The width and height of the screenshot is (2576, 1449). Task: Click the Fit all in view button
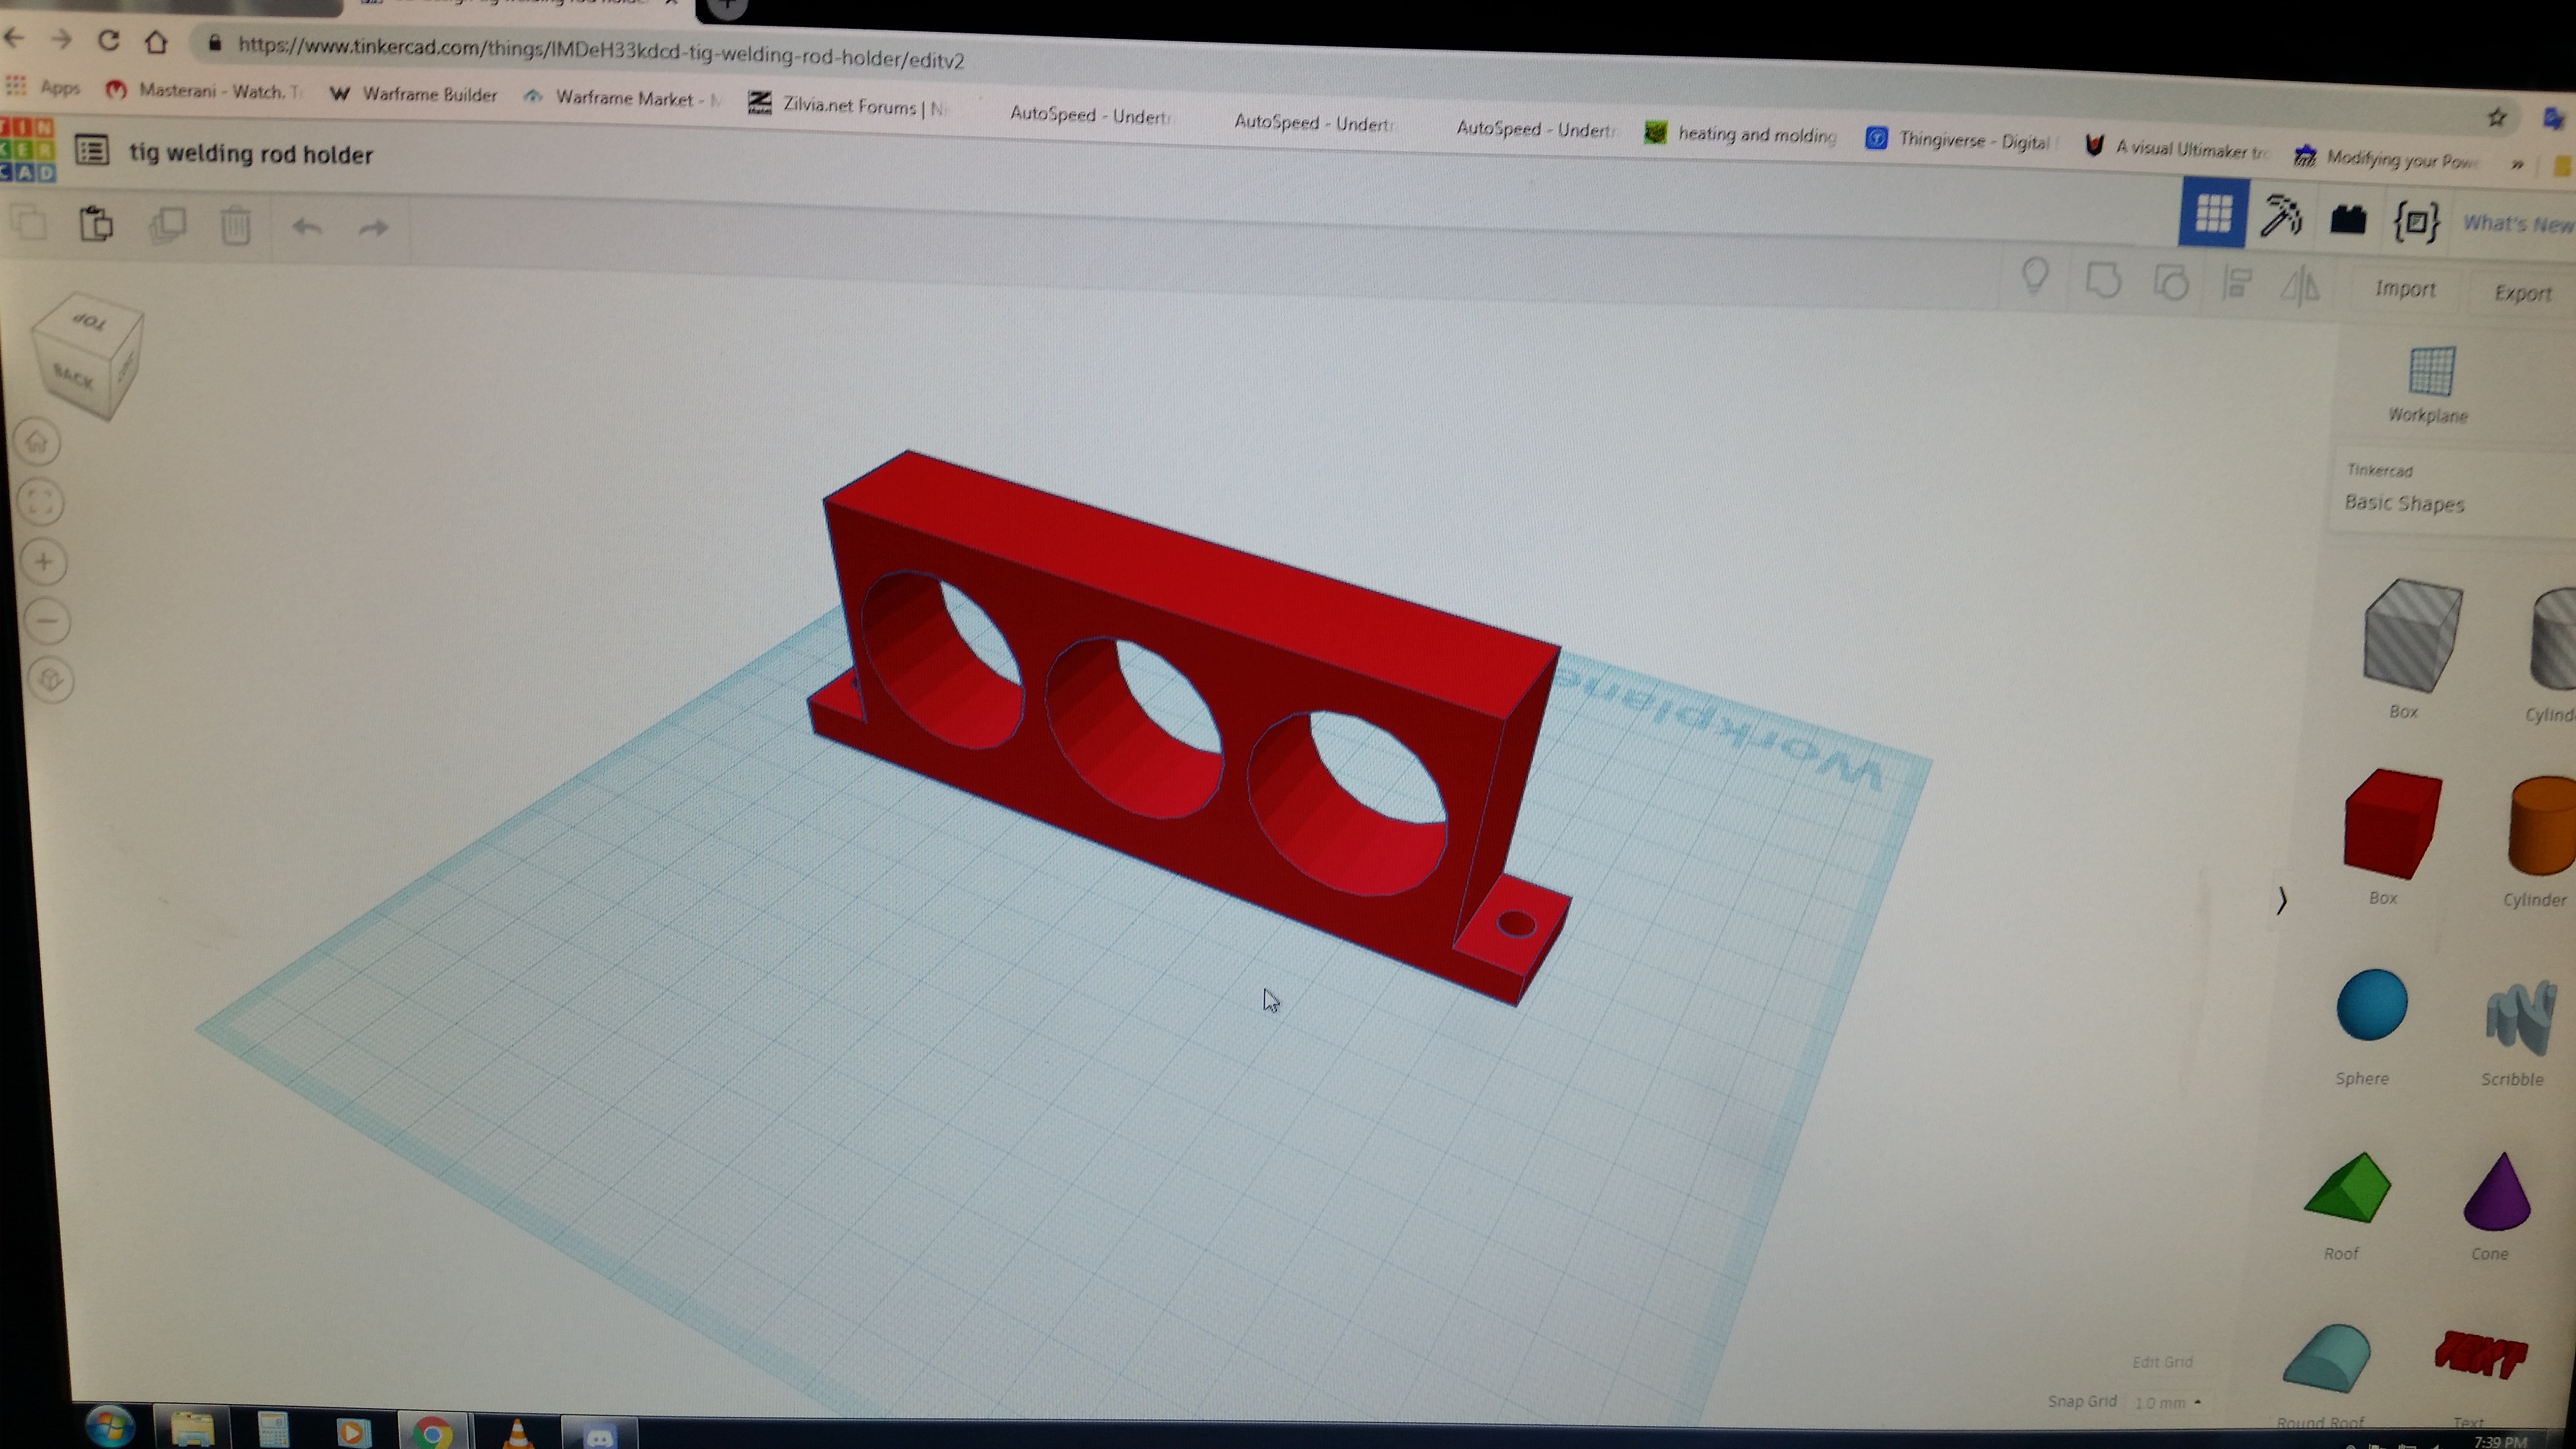point(40,502)
